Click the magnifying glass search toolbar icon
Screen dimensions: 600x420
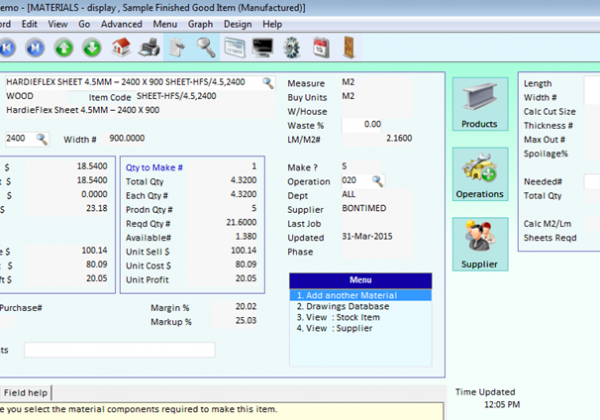(x=206, y=48)
